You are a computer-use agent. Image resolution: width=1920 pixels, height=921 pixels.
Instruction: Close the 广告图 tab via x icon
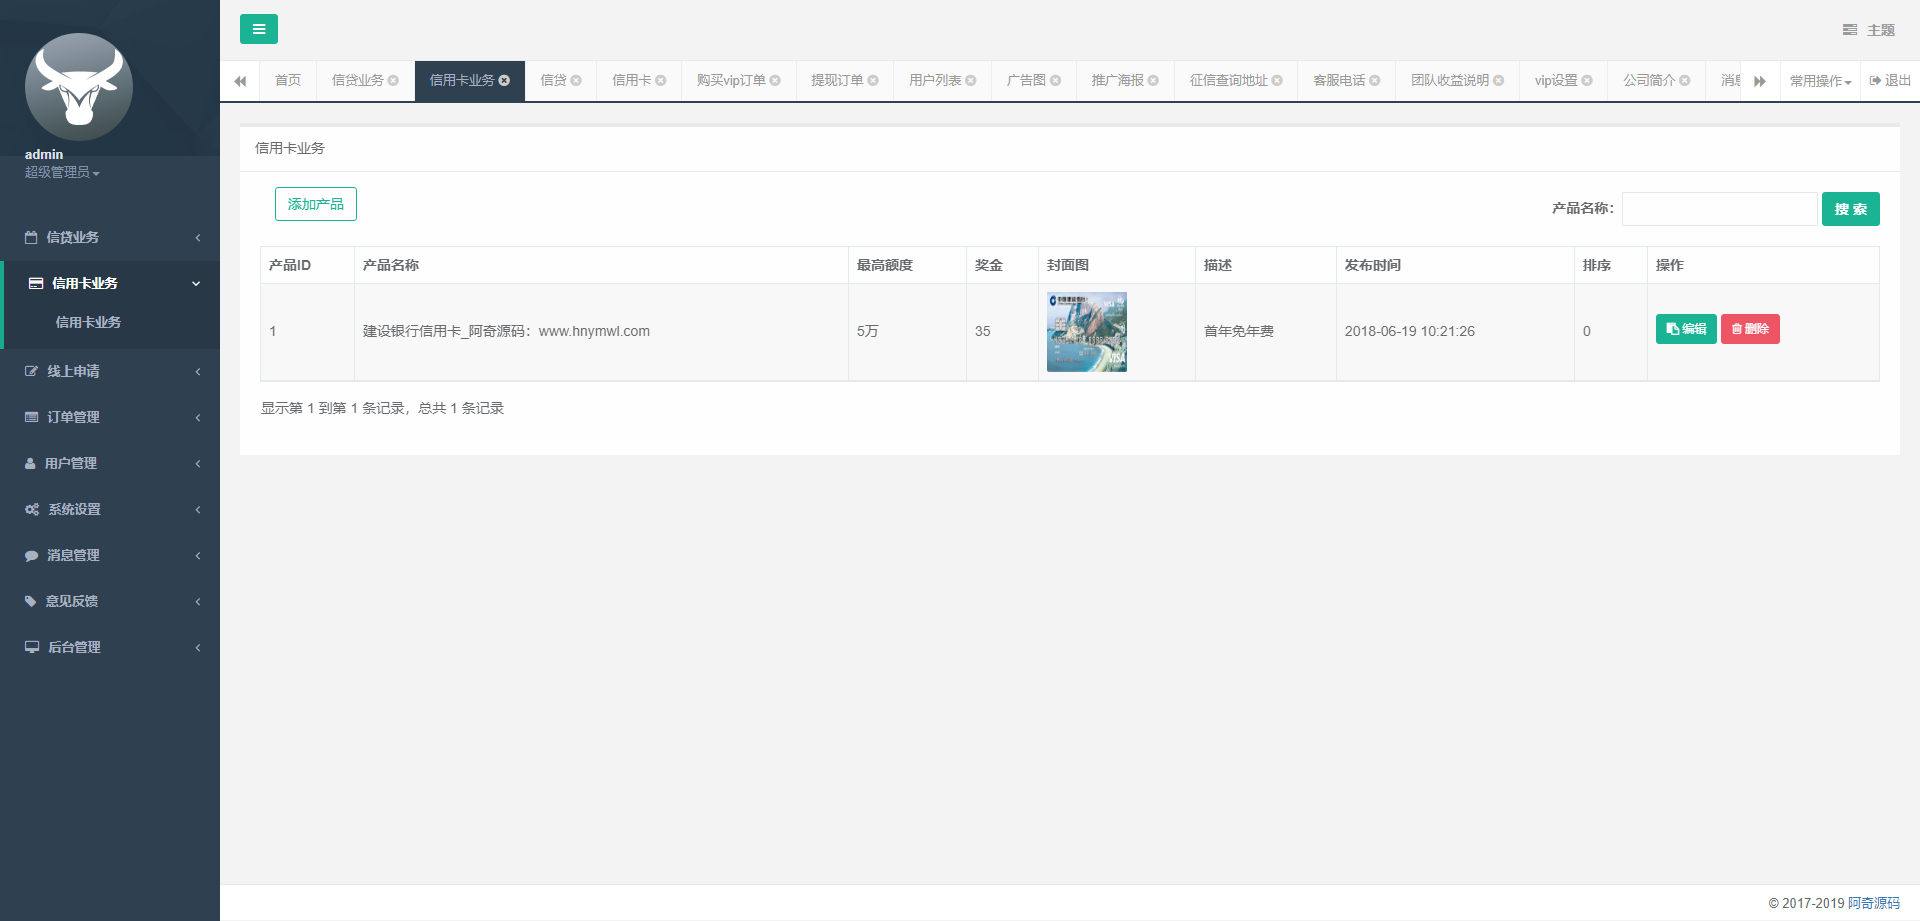[x=1055, y=81]
